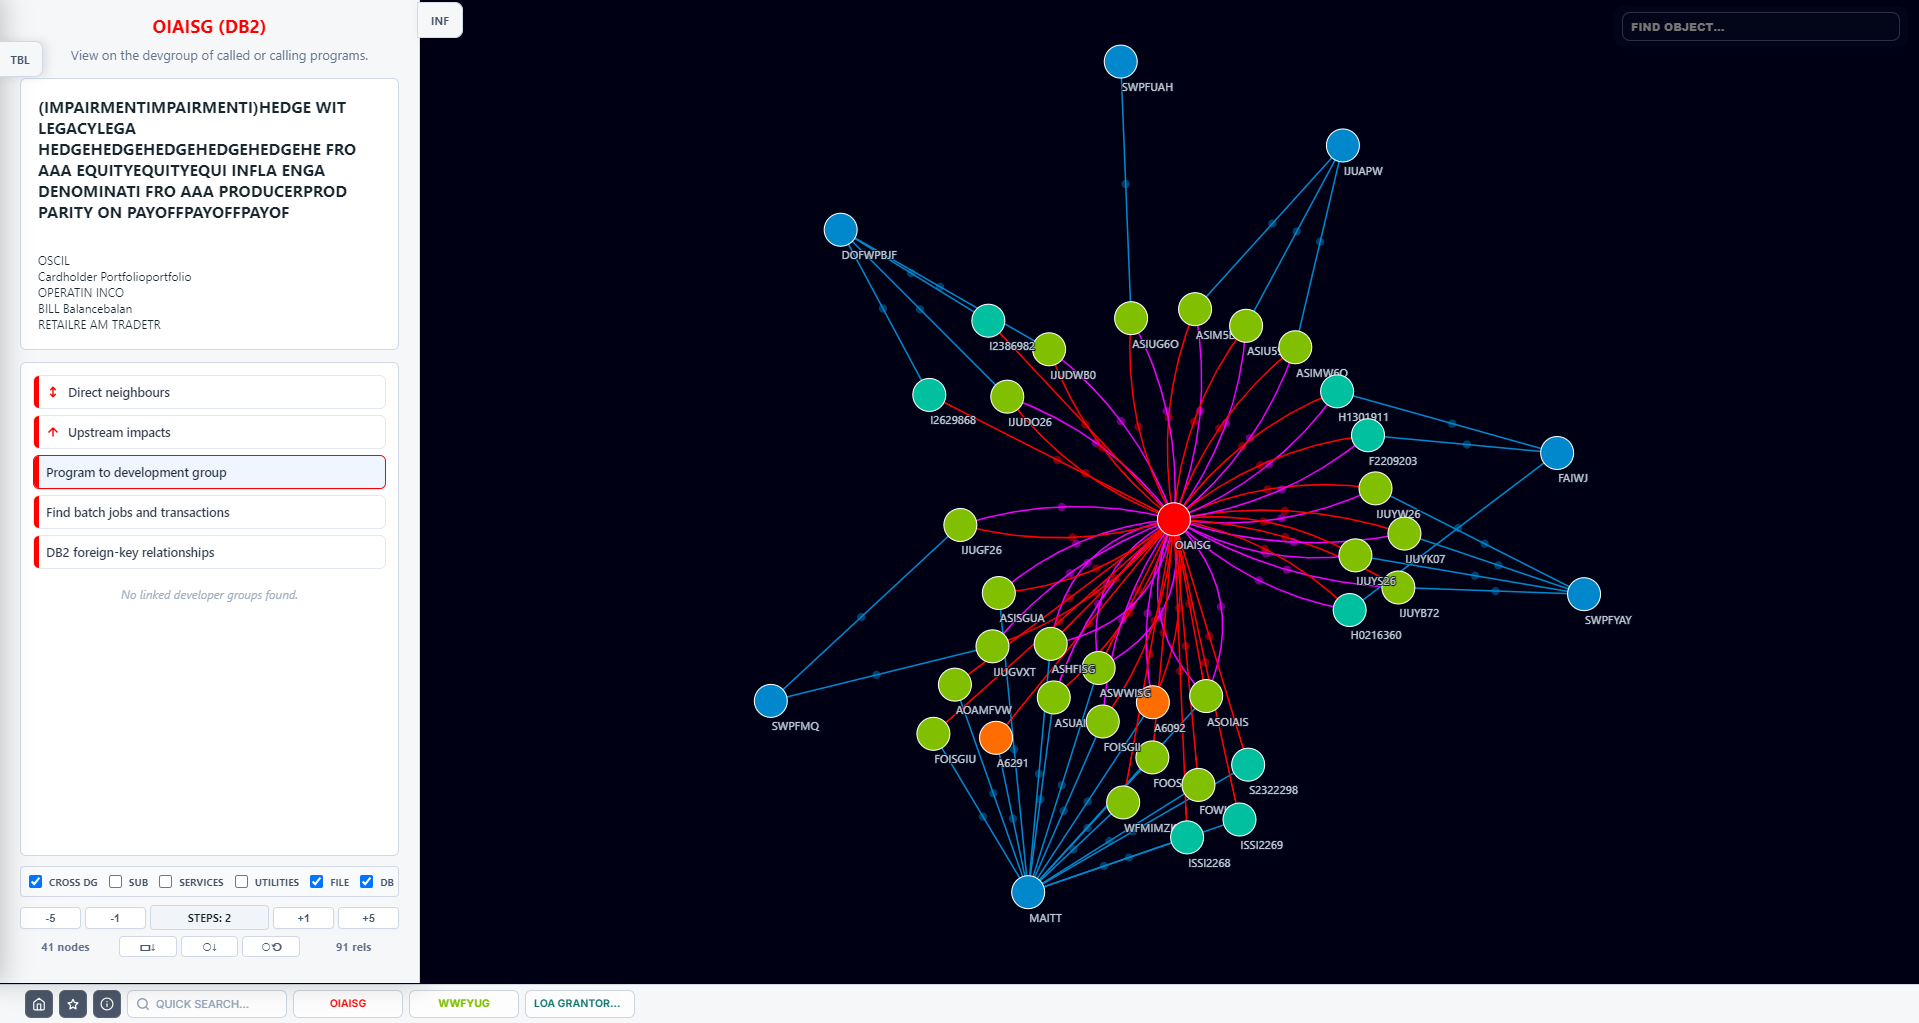This screenshot has height=1023, width=1919.
Task: Select the green ASIUG6O node
Action: coord(1131,318)
